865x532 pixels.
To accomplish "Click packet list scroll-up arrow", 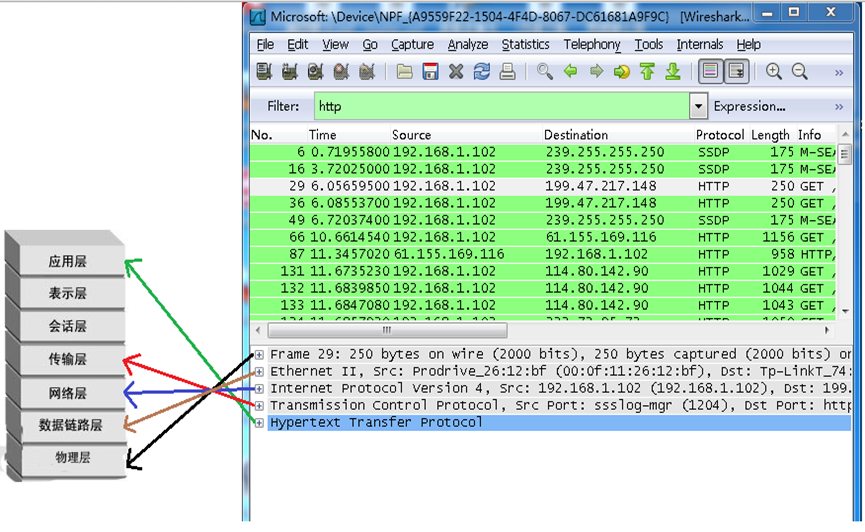I will pos(845,135).
